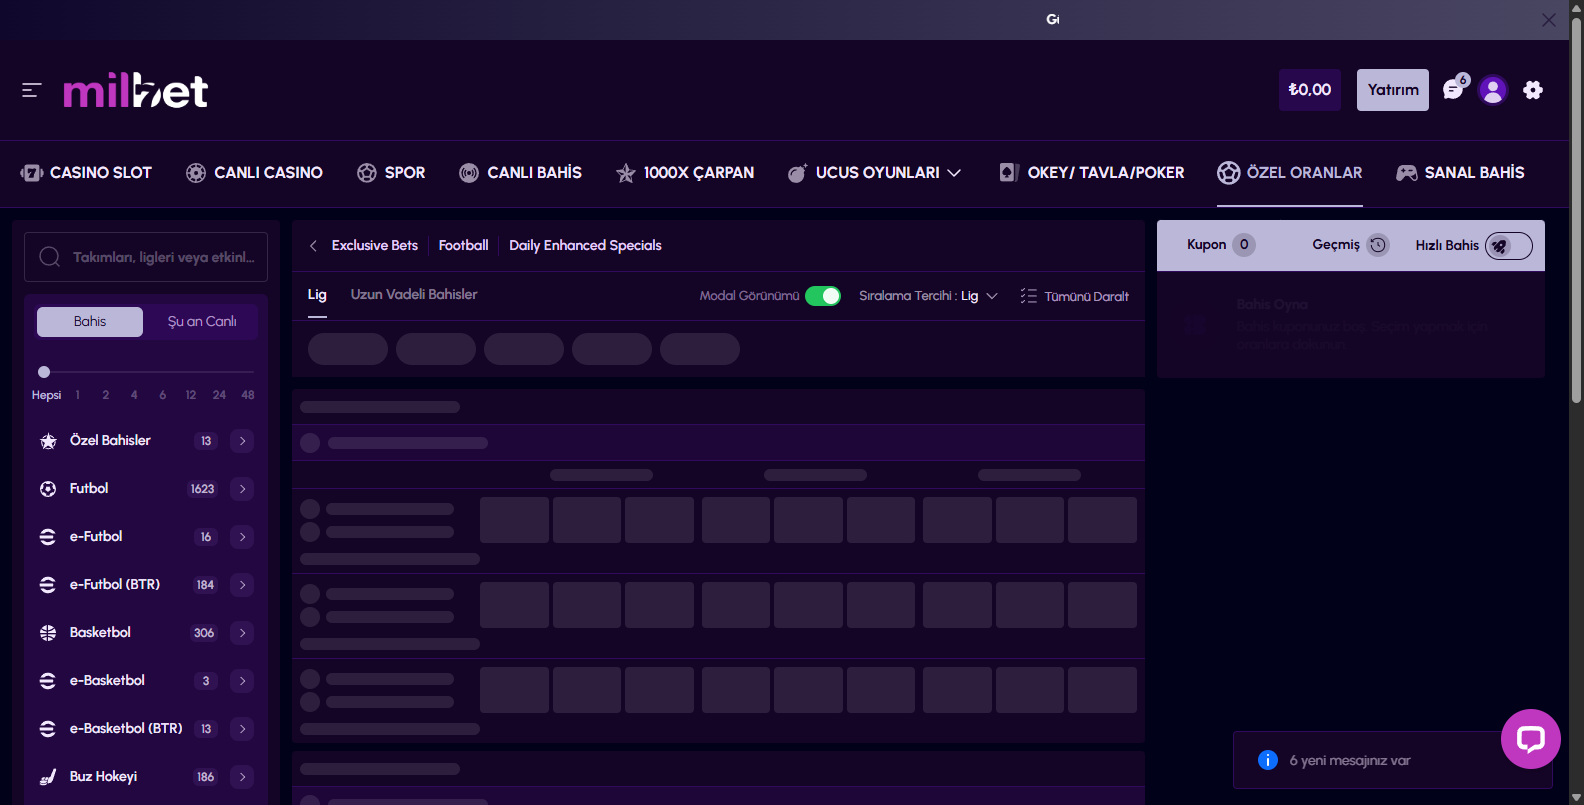This screenshot has height=805, width=1584.
Task: Select the e-Basketbol (BTR) sport row
Action: click(x=146, y=729)
